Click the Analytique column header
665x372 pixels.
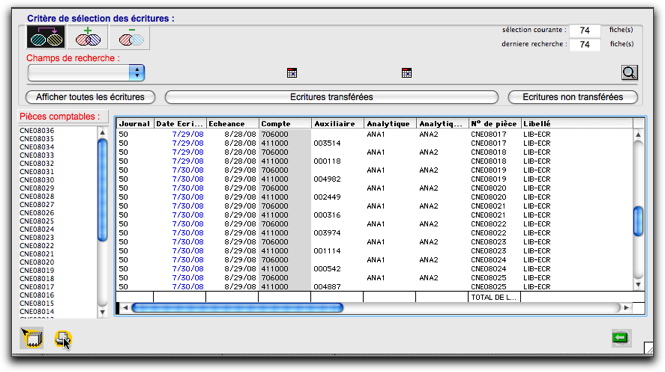[x=390, y=123]
